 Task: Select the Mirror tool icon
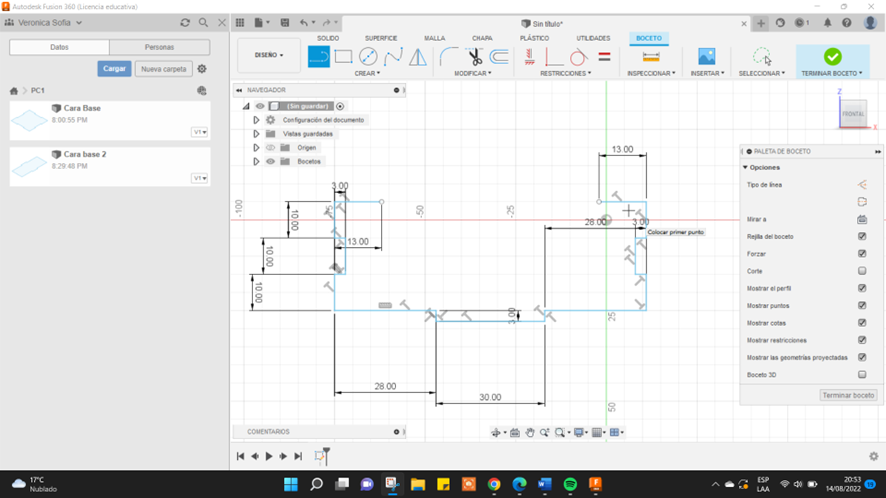point(418,57)
